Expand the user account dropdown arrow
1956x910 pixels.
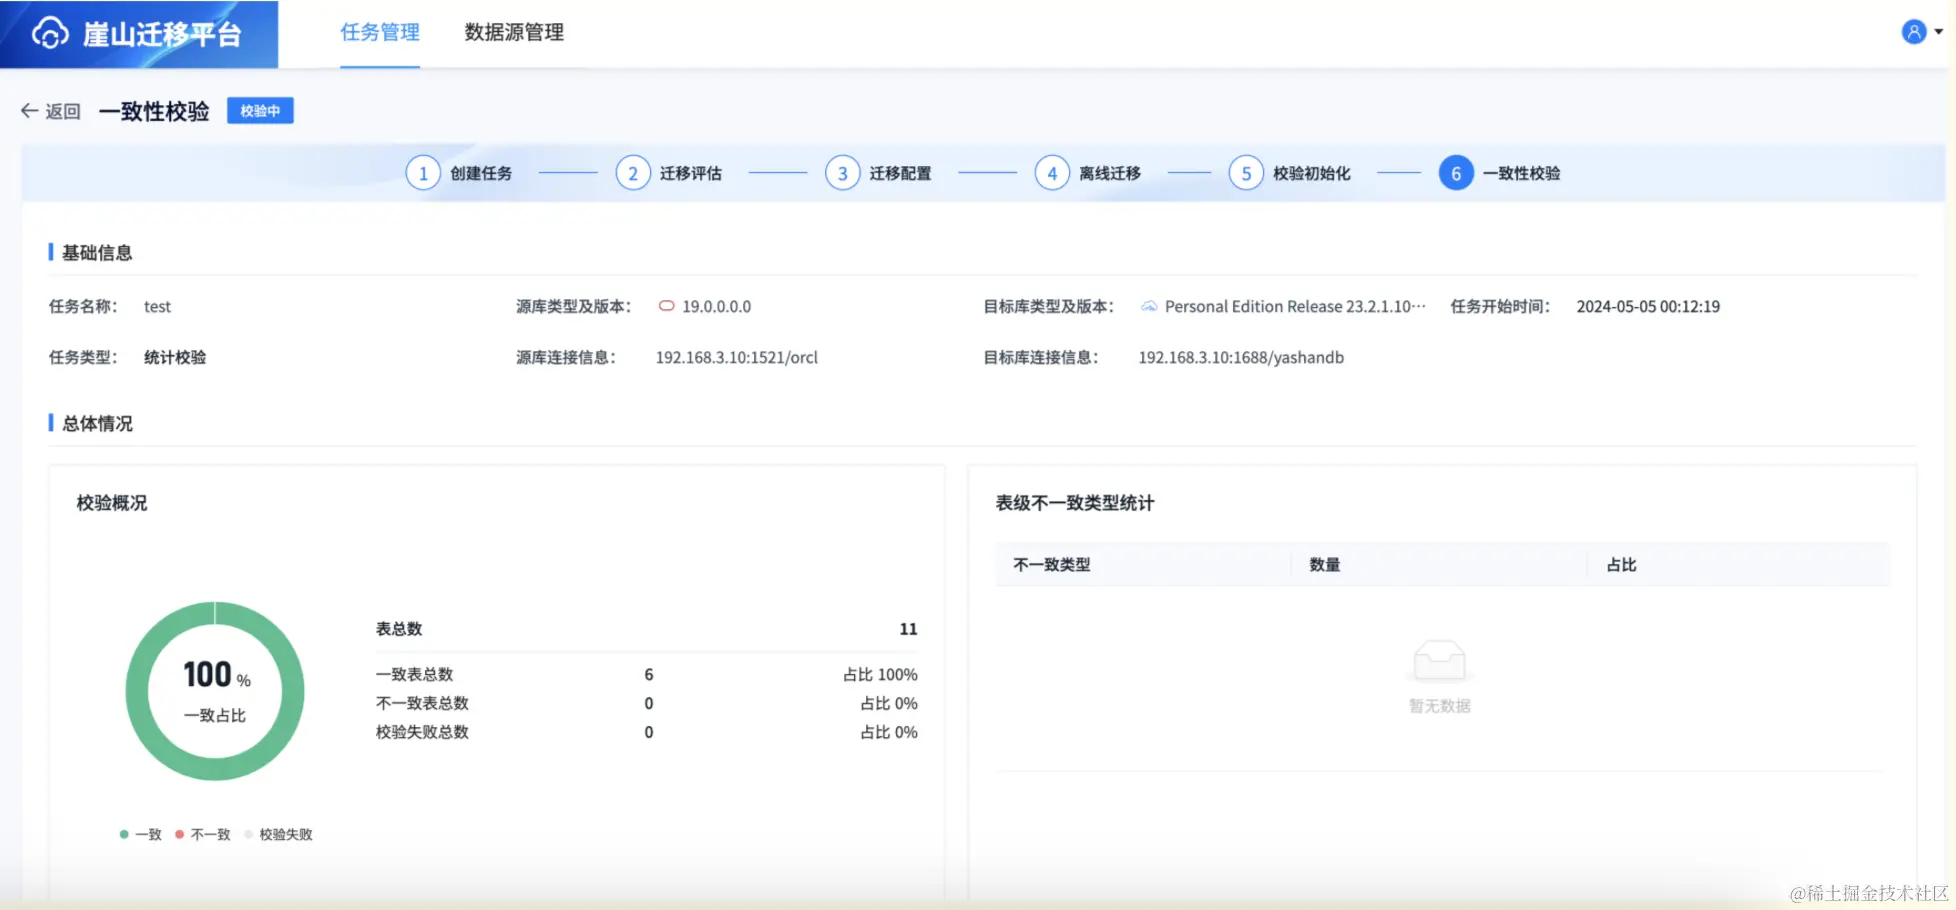point(1938,32)
